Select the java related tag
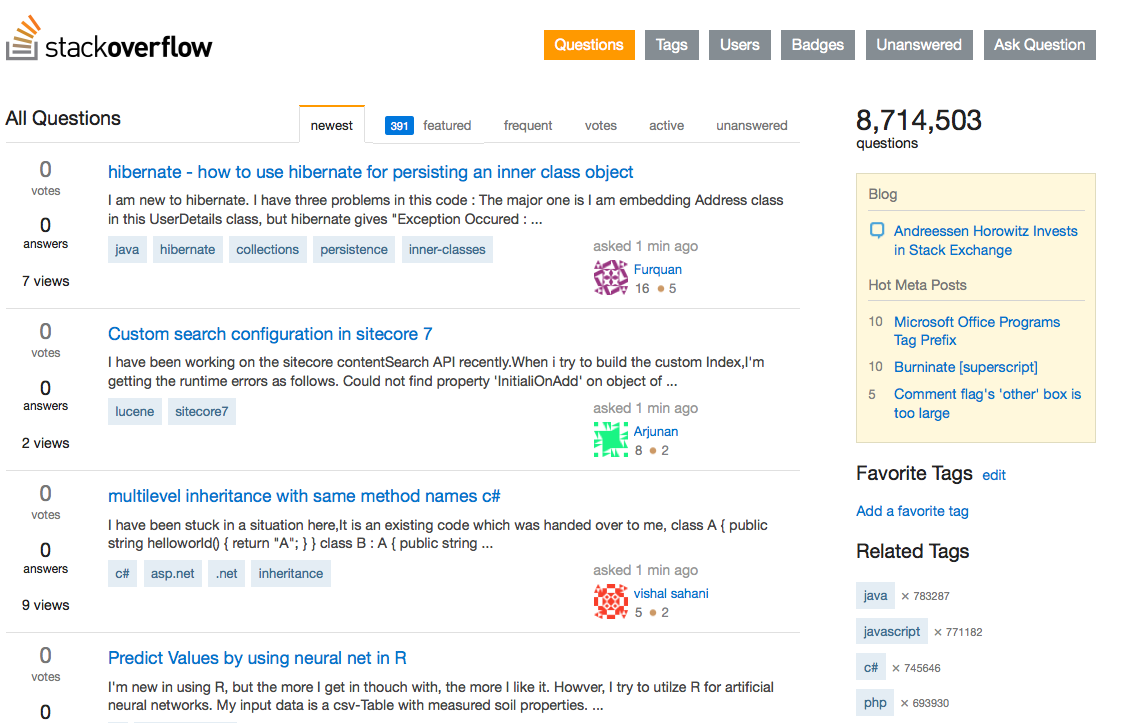The height and width of the screenshot is (723, 1124). (875, 595)
